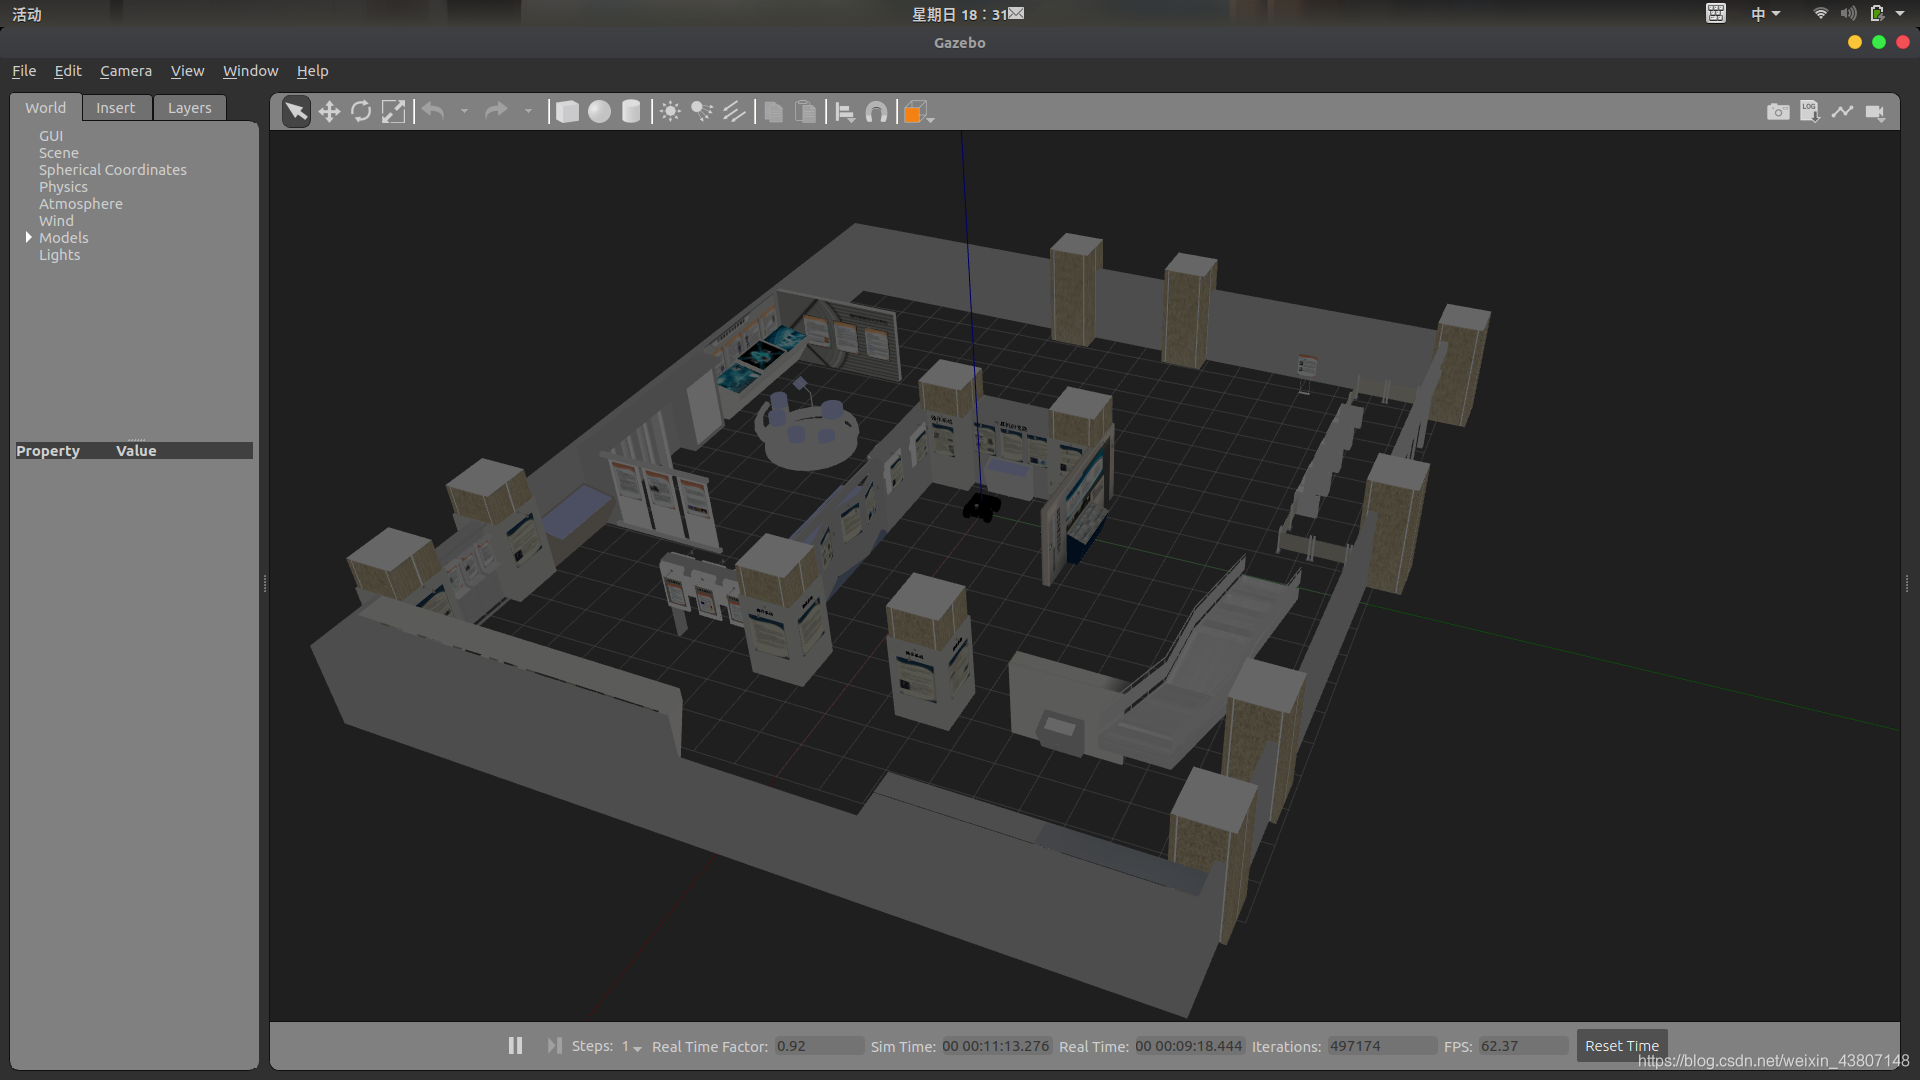Toggle video recording icon
1920x1080 pixels.
pyautogui.click(x=1875, y=112)
